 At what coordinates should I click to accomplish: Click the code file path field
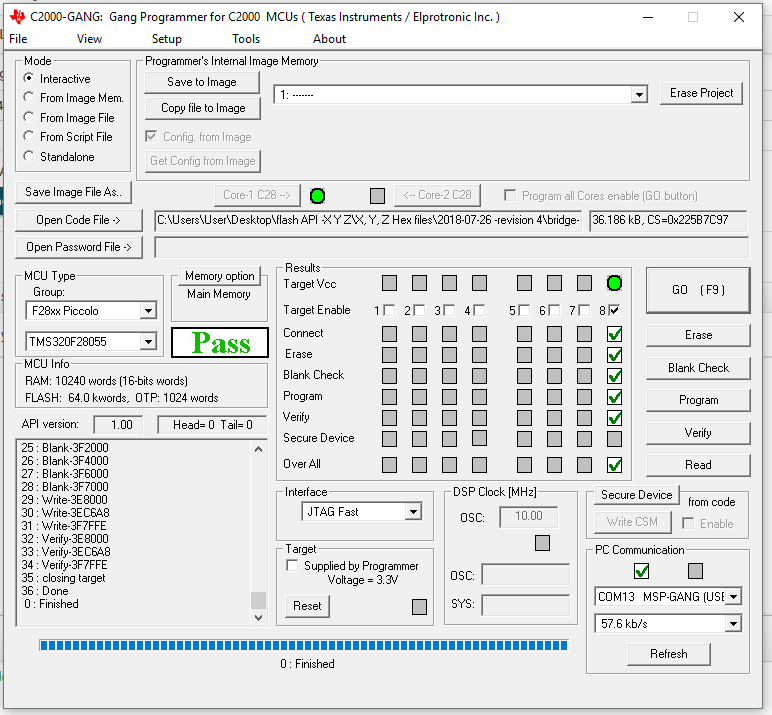(x=368, y=220)
